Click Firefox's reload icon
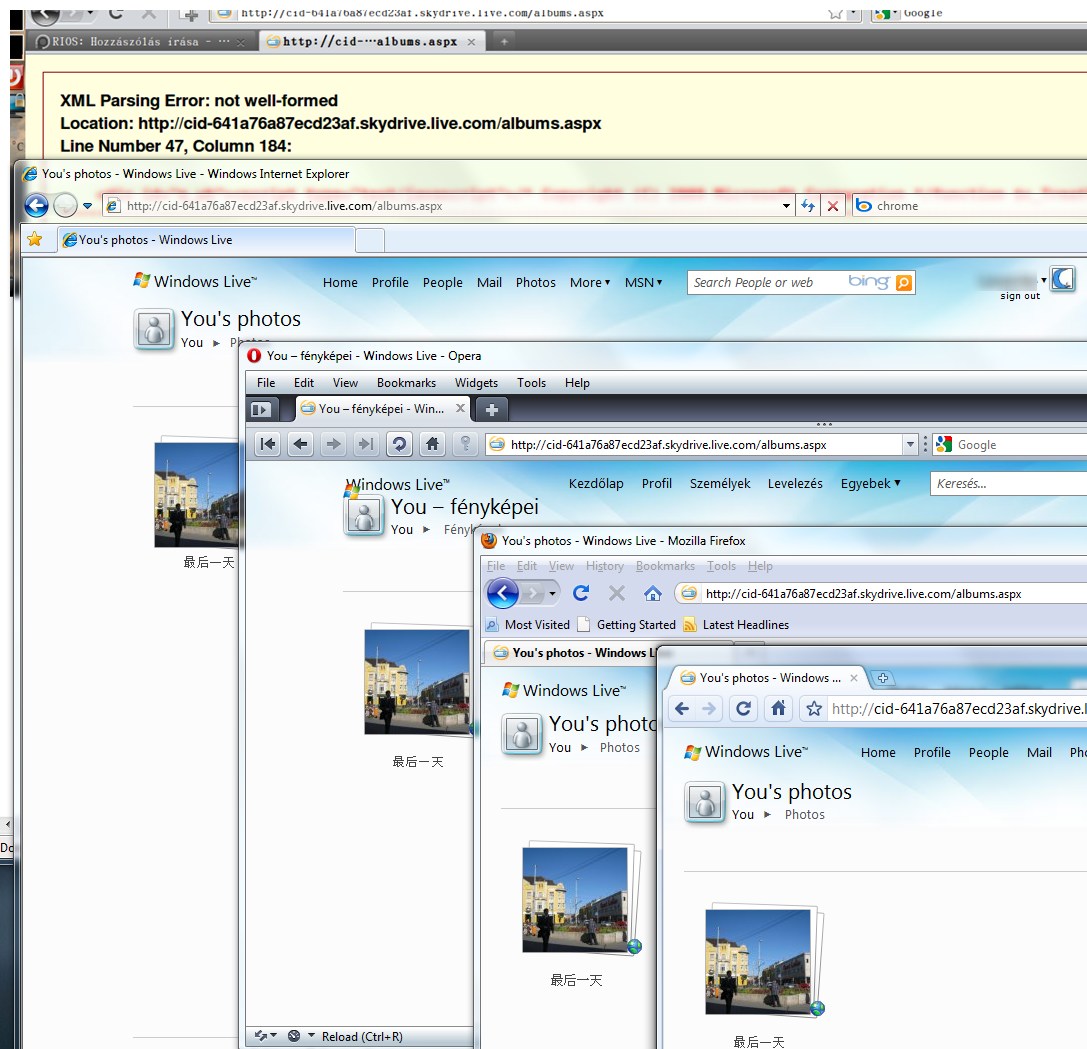 (x=581, y=593)
